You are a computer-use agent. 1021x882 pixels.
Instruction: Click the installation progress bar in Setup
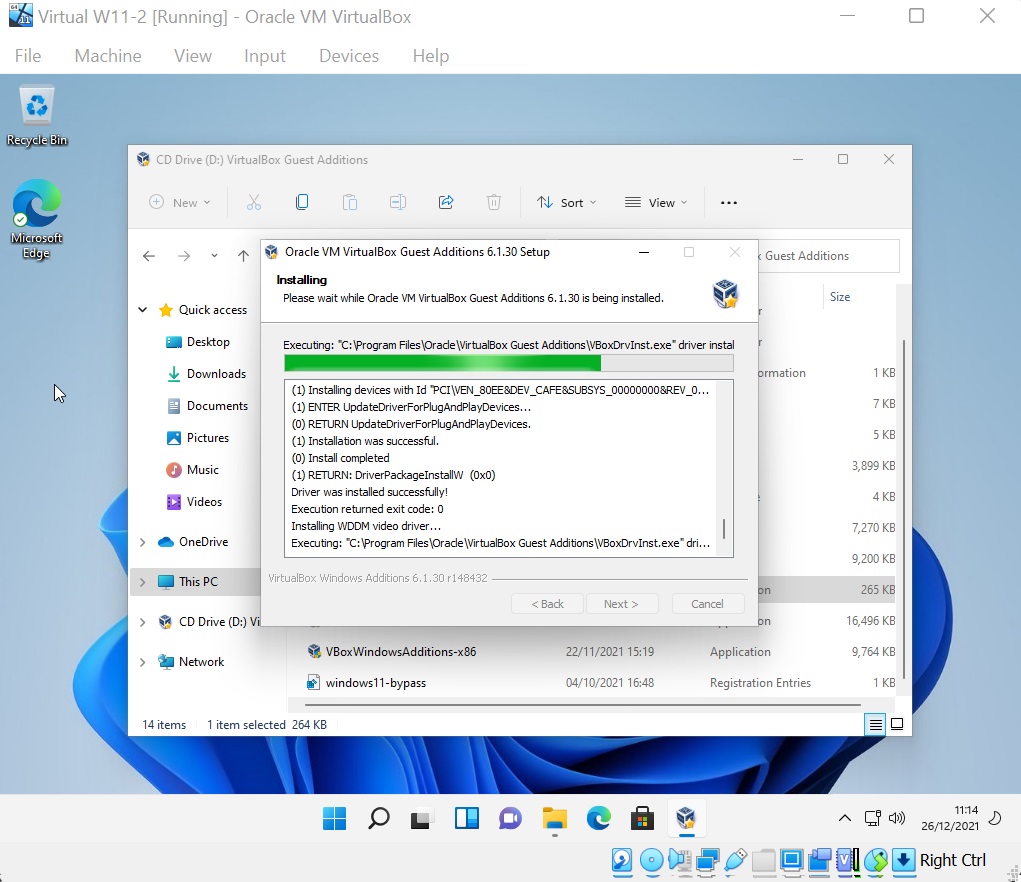coord(509,363)
